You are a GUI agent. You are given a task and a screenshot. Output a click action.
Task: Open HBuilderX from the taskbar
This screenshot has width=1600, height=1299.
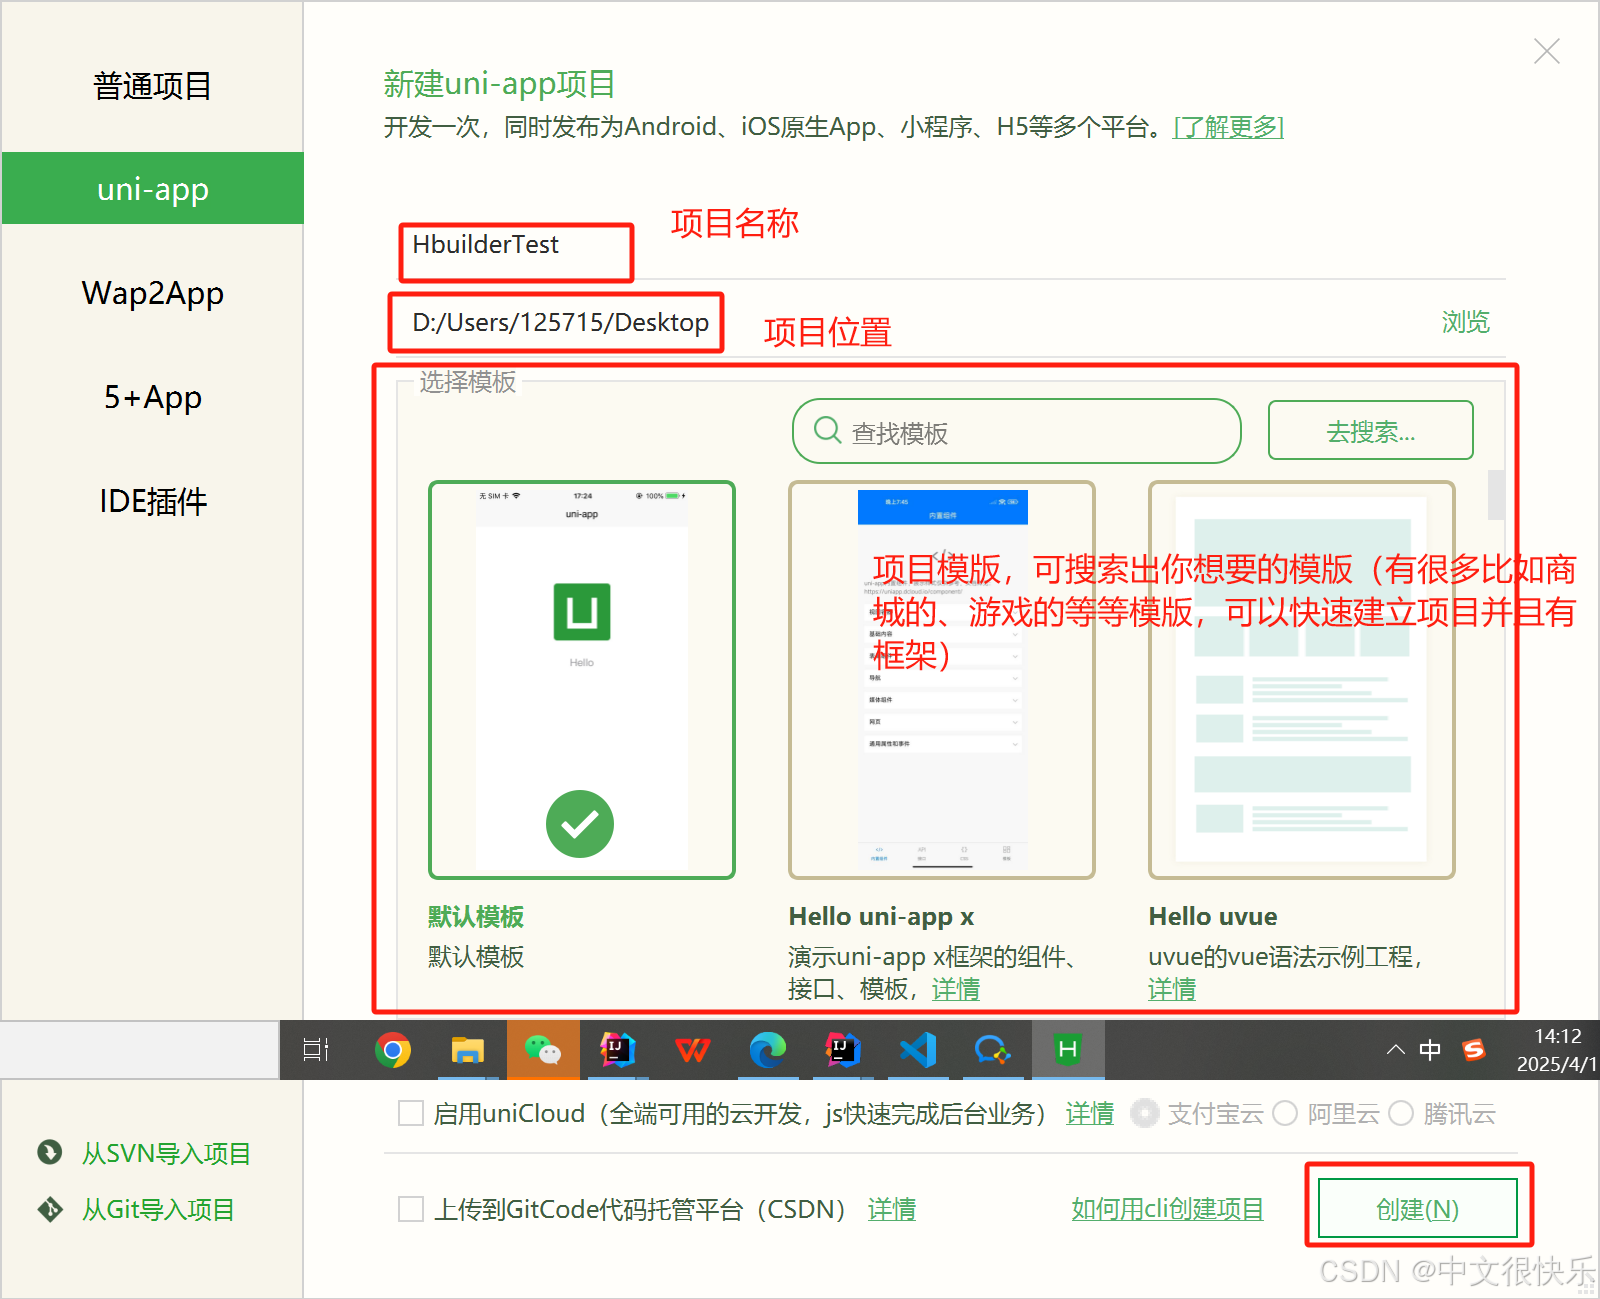1067,1050
